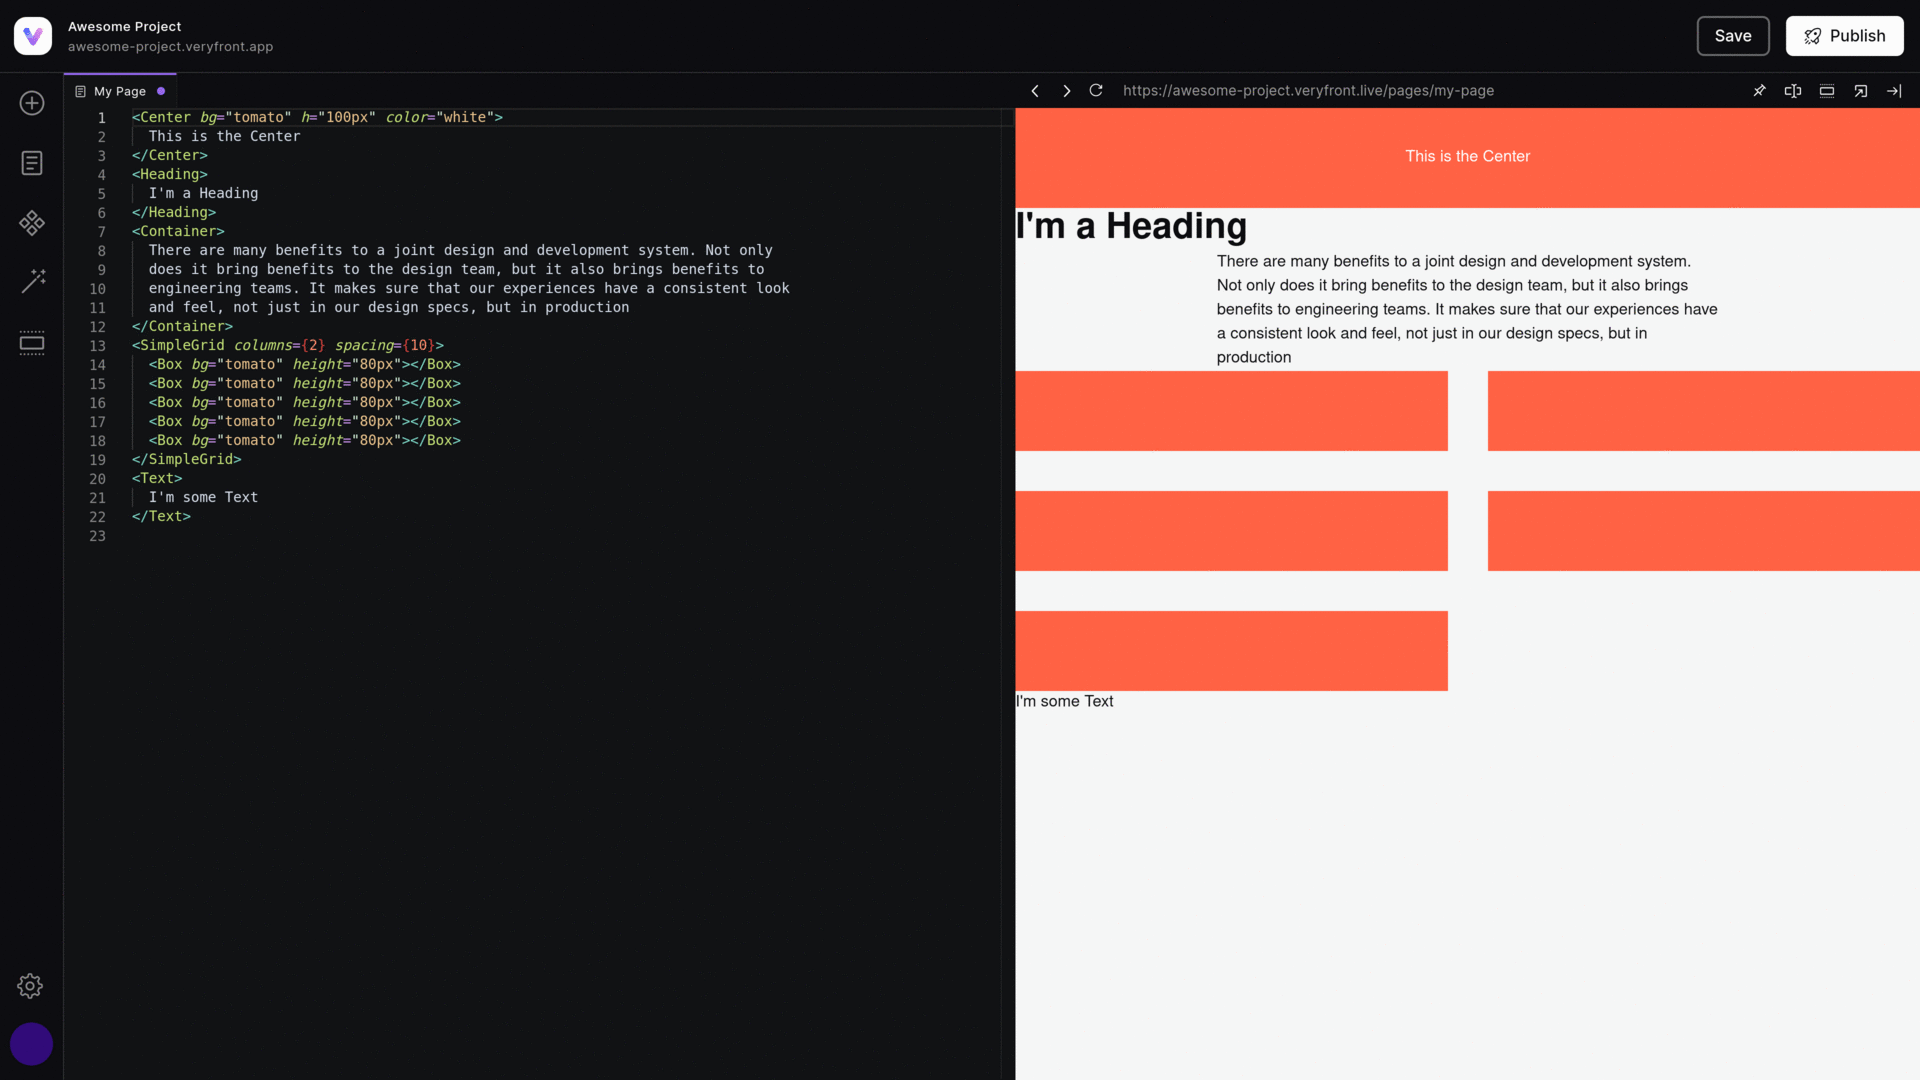This screenshot has height=1080, width=1920.
Task: Click the closing Center tag on line 3
Action: (x=169, y=155)
